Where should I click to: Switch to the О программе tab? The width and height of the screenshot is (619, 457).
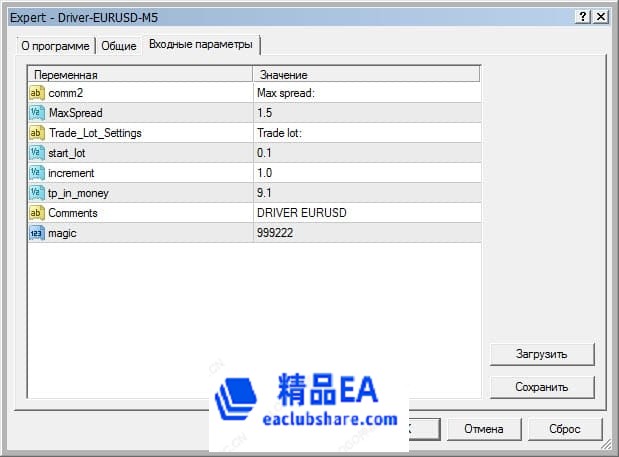56,46
